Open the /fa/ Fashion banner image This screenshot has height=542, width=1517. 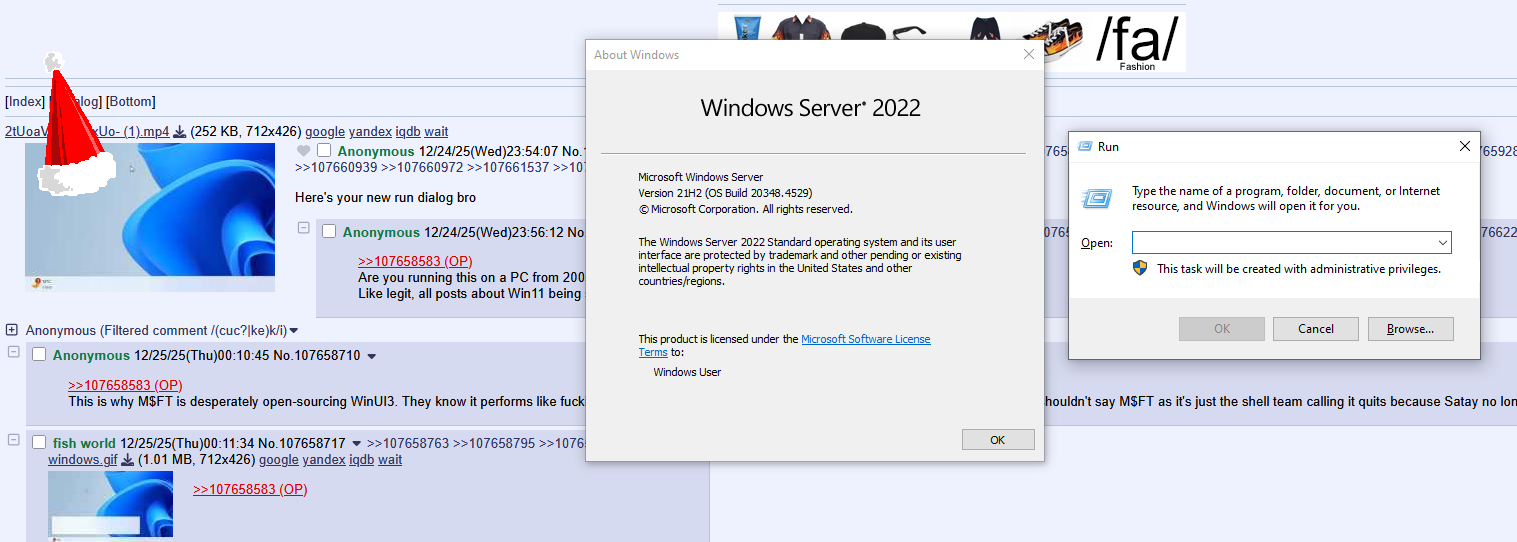(952, 43)
